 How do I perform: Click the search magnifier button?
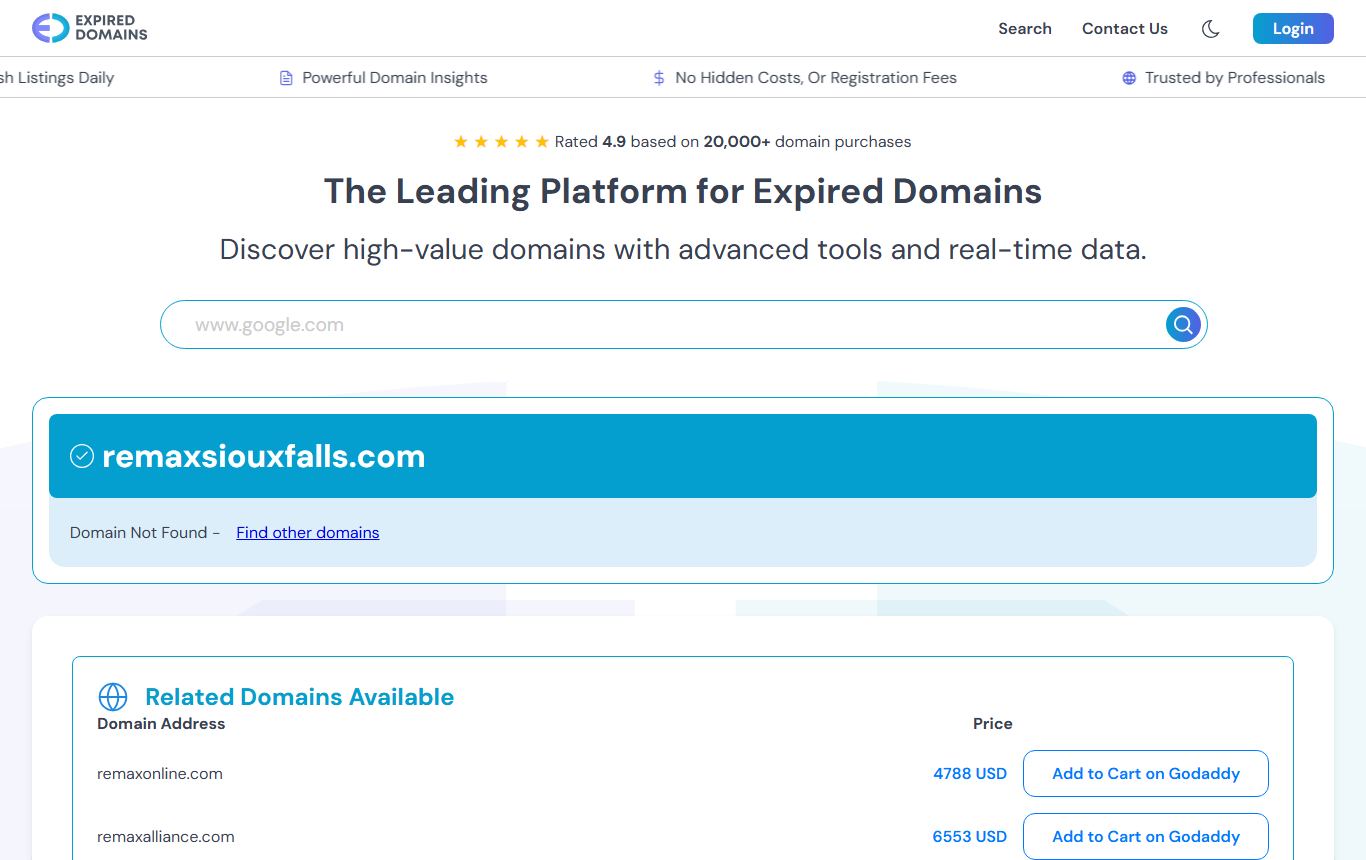[1183, 325]
